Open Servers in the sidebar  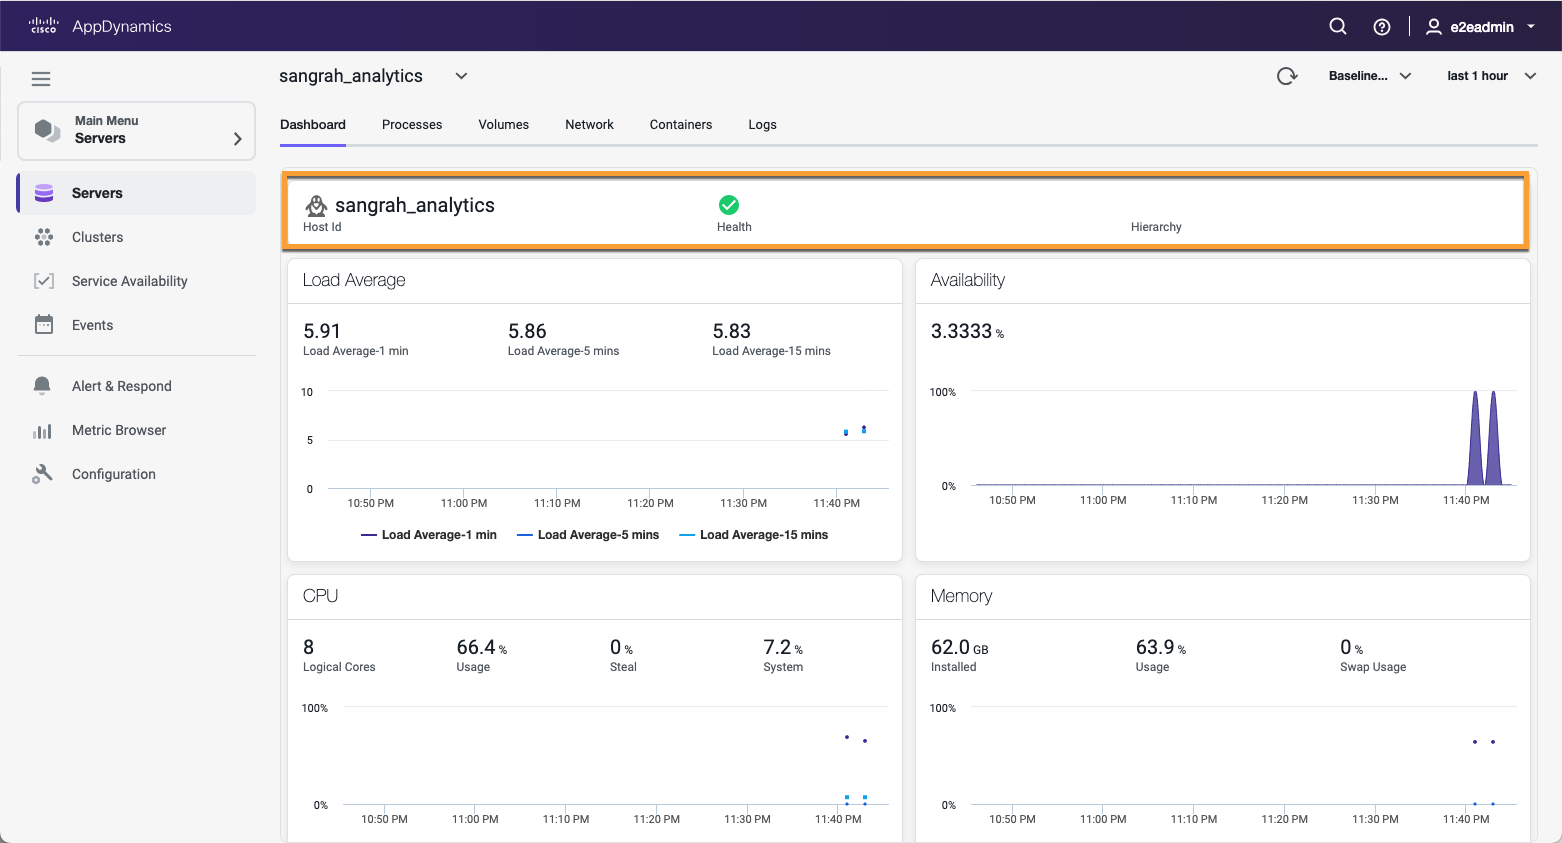click(x=137, y=193)
